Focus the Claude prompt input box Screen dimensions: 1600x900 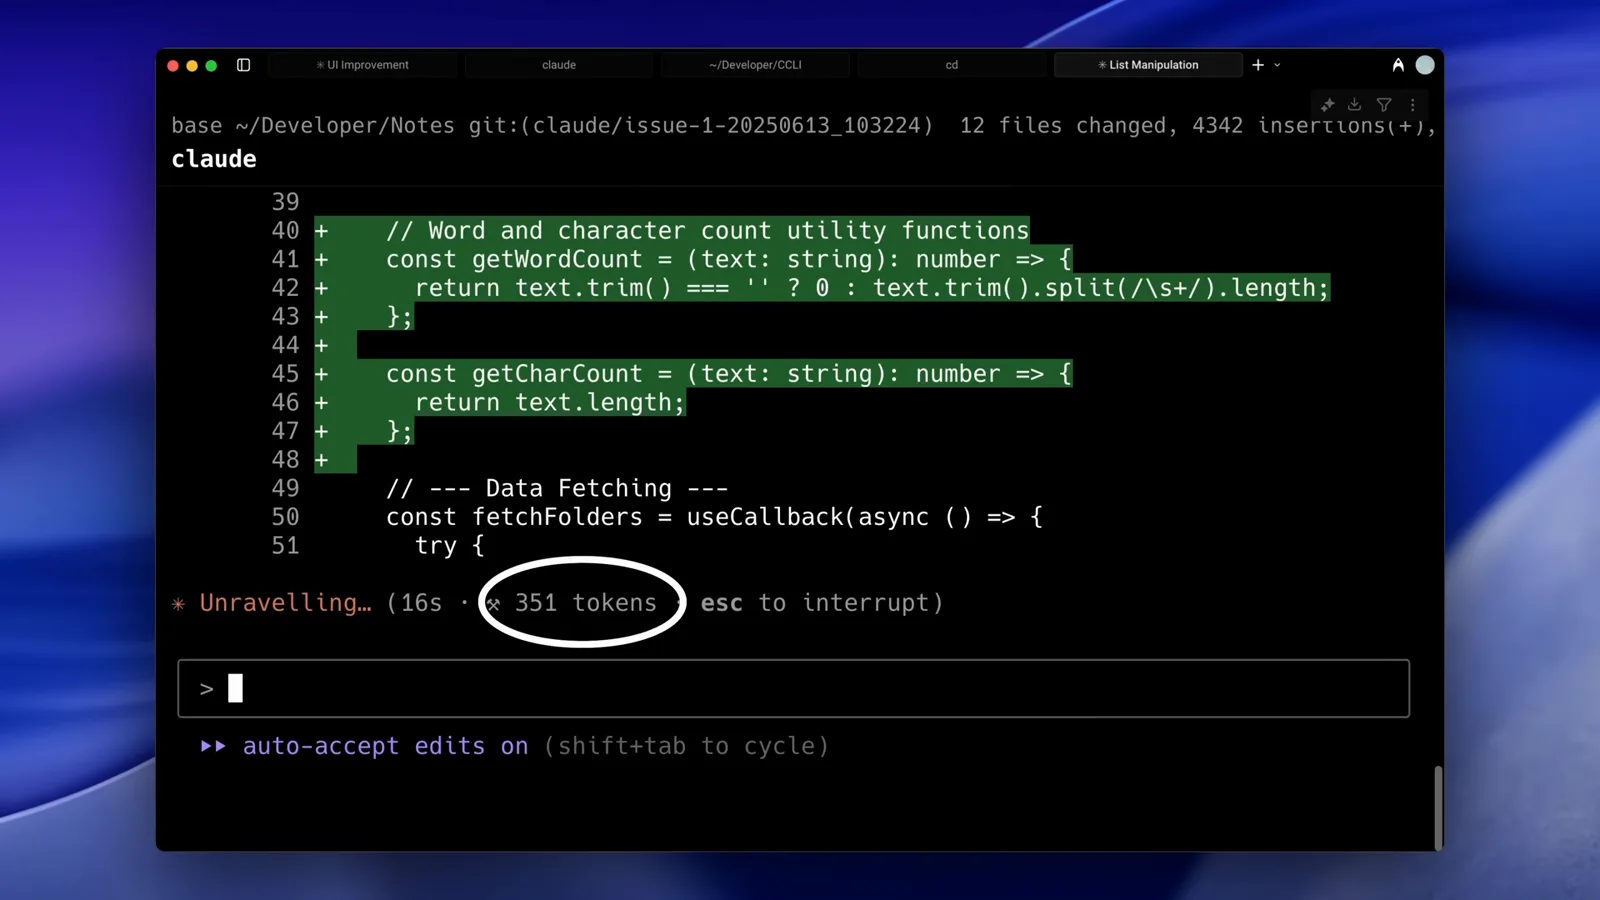click(x=793, y=688)
